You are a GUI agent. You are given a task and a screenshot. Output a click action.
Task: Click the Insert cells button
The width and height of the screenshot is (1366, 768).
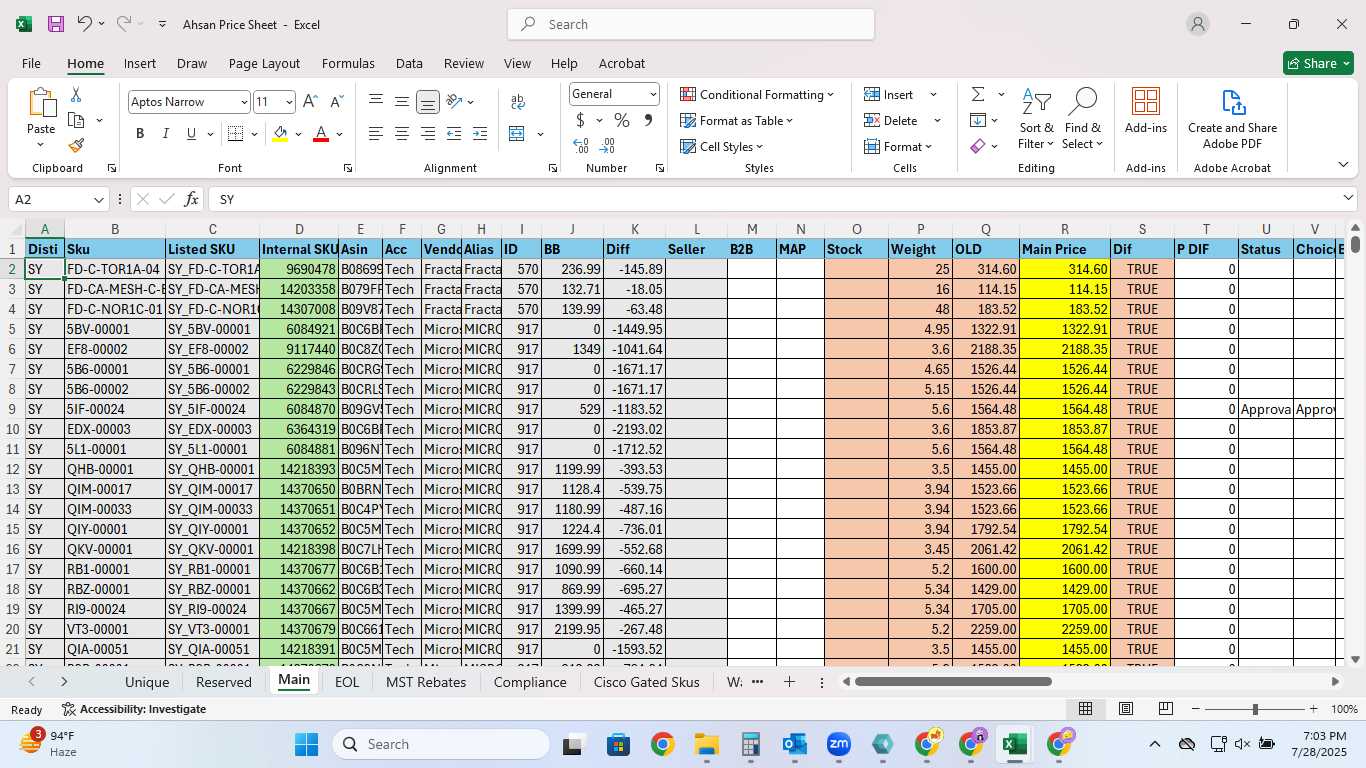click(890, 94)
